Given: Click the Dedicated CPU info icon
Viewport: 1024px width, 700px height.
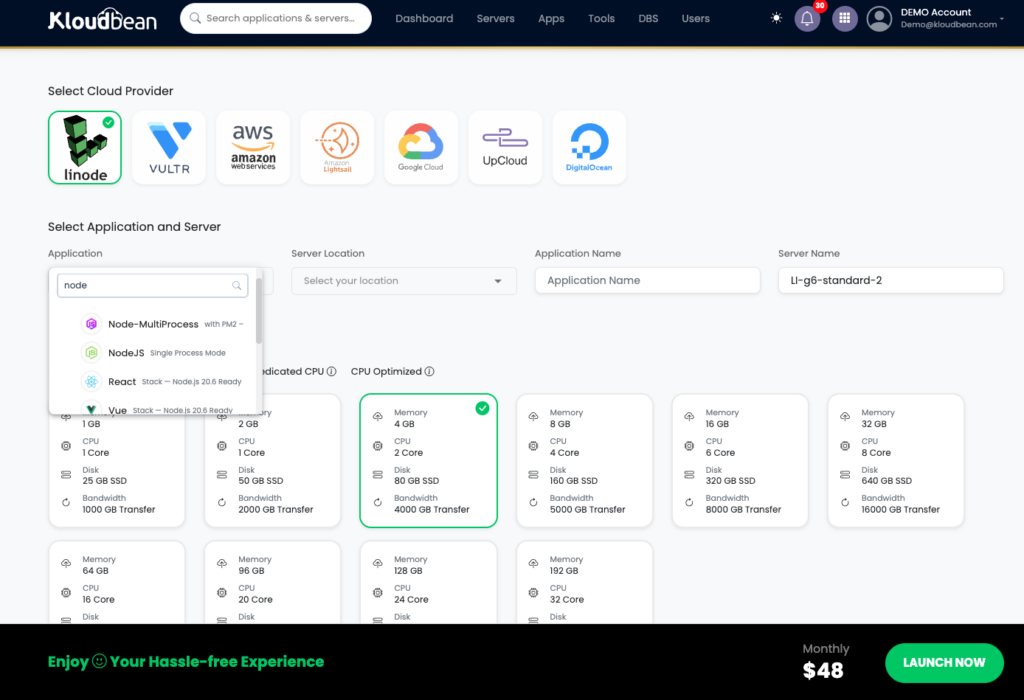Looking at the screenshot, I should [332, 372].
